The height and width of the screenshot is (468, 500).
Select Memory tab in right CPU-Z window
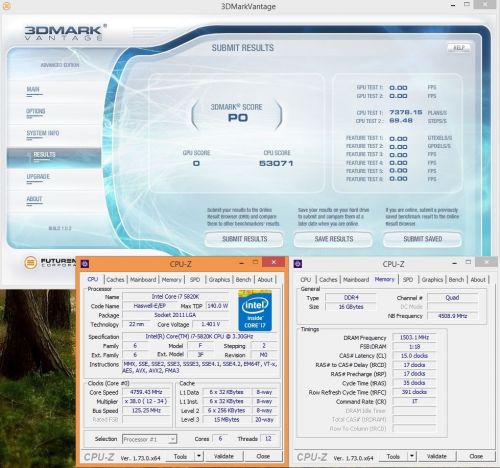coord(384,279)
